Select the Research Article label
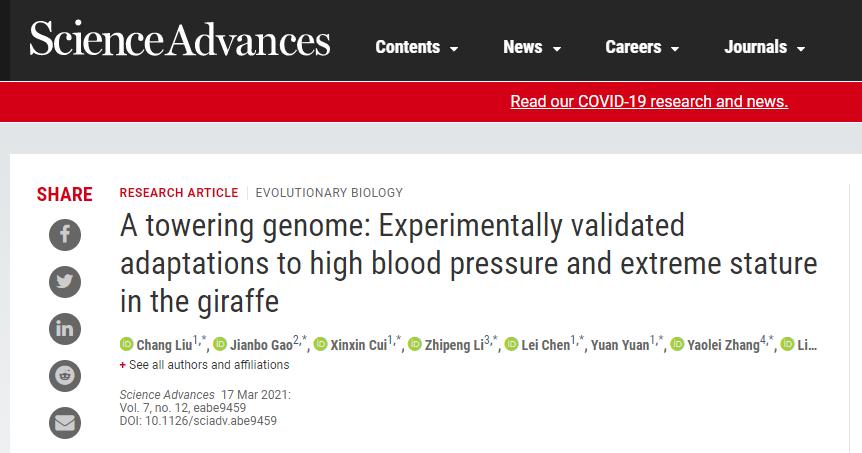The height and width of the screenshot is (453, 862). (179, 193)
